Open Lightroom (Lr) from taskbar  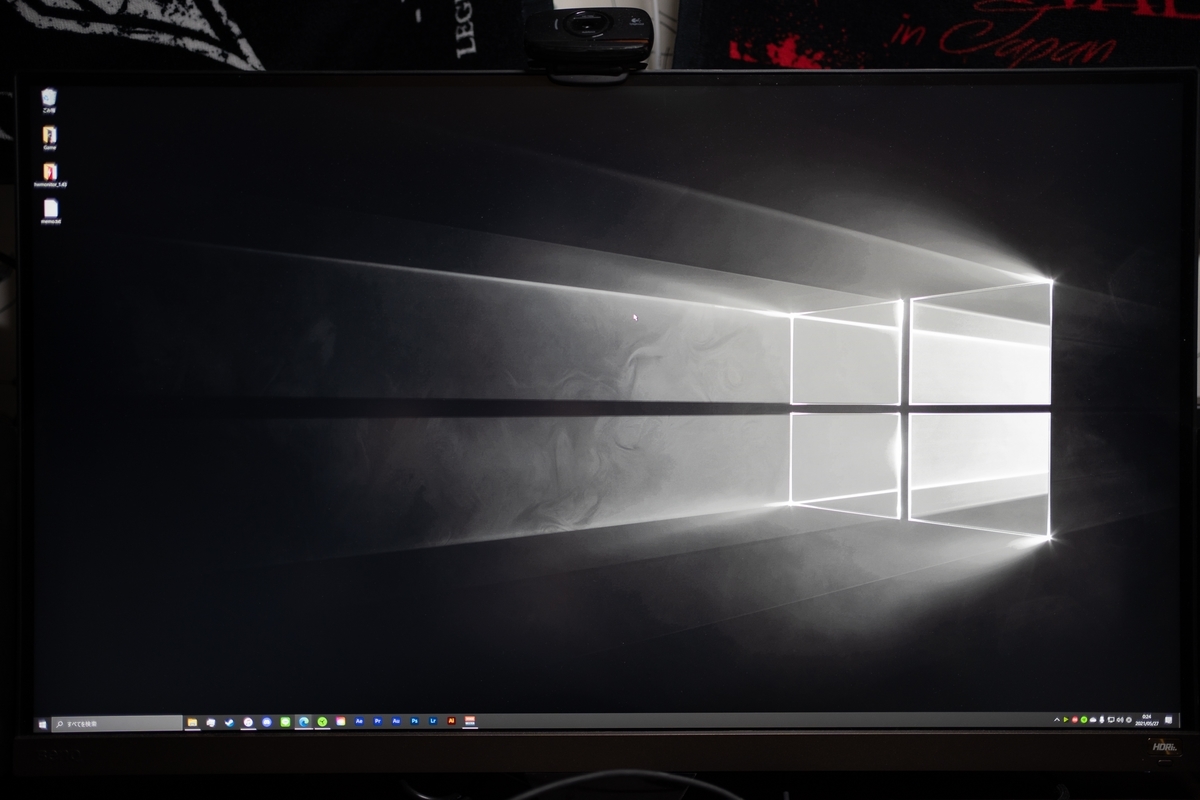tap(433, 721)
